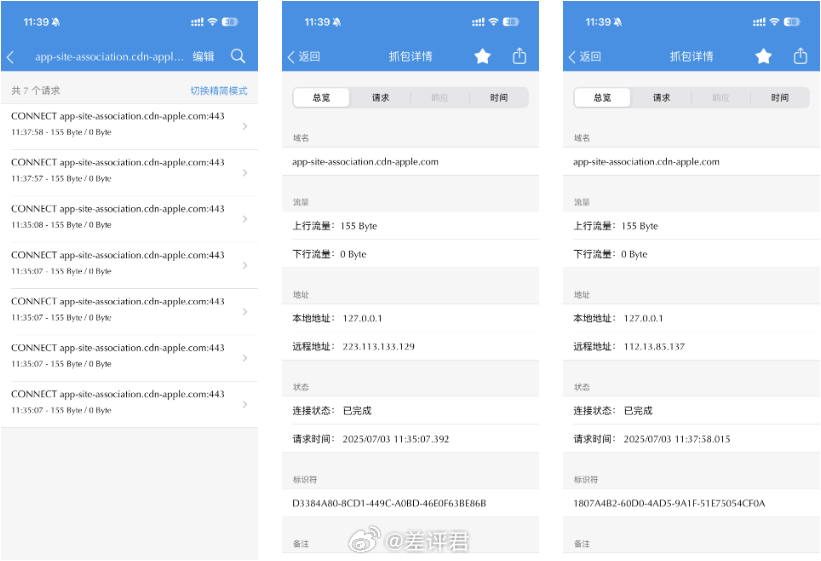Select the 总览 tab on middle screen

321,97
